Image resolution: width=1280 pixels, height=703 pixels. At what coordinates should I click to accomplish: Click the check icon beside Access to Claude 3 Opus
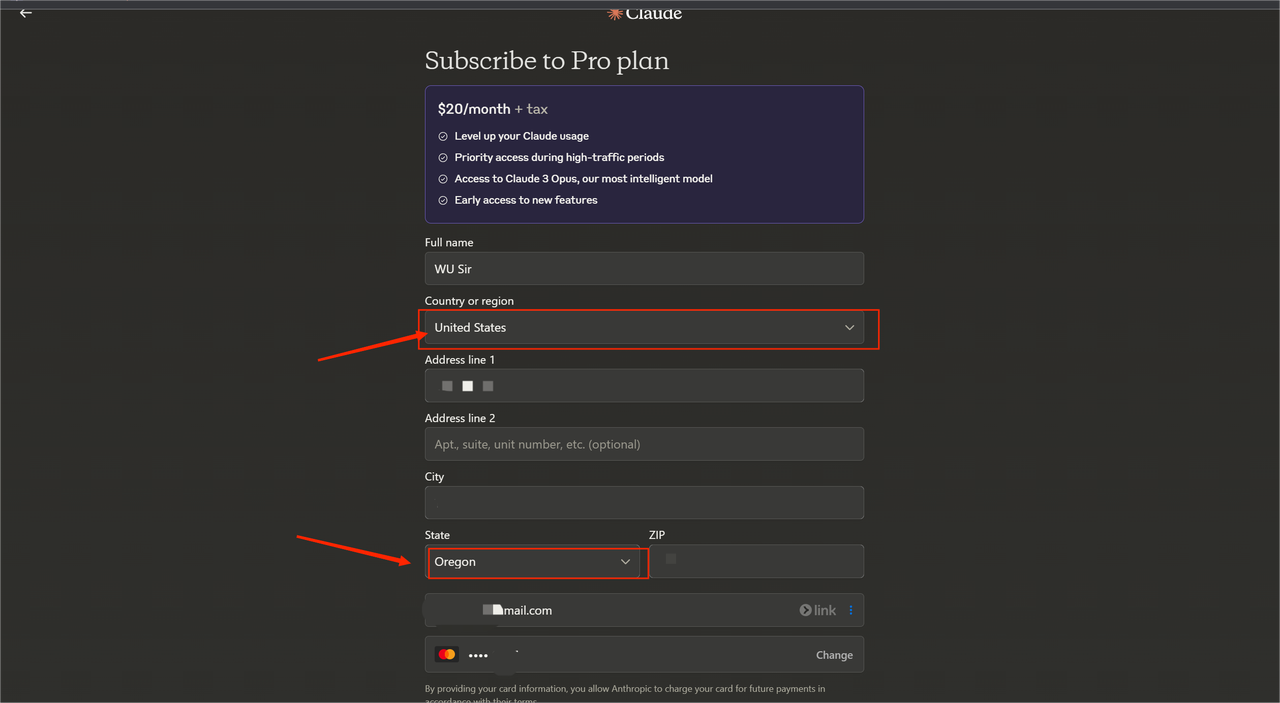443,179
